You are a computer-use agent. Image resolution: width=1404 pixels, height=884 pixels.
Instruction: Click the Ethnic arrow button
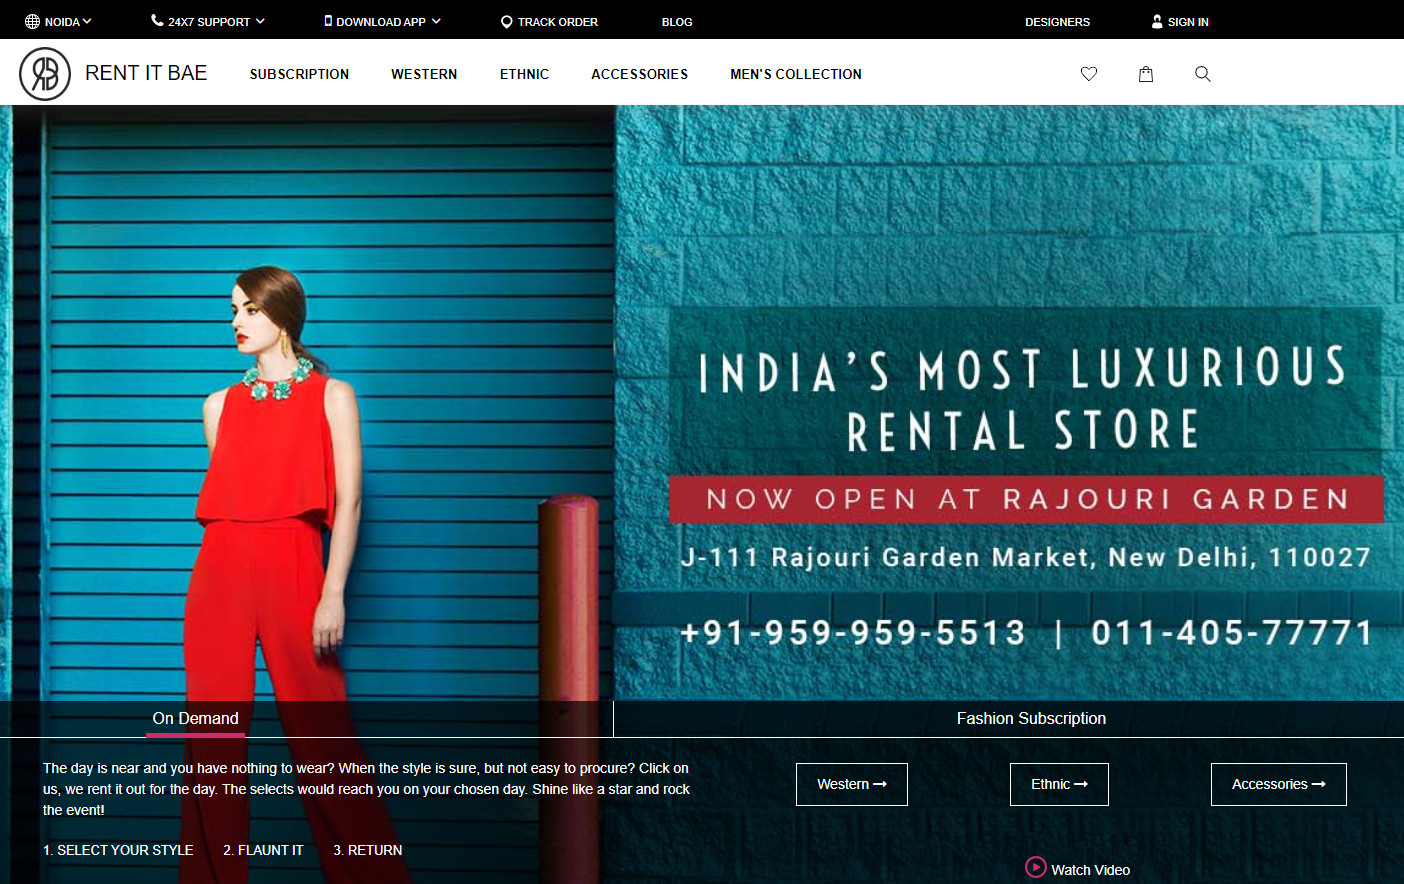click(x=1059, y=784)
